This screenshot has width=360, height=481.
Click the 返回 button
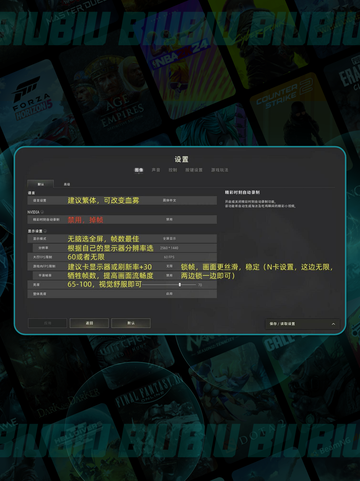[89, 323]
